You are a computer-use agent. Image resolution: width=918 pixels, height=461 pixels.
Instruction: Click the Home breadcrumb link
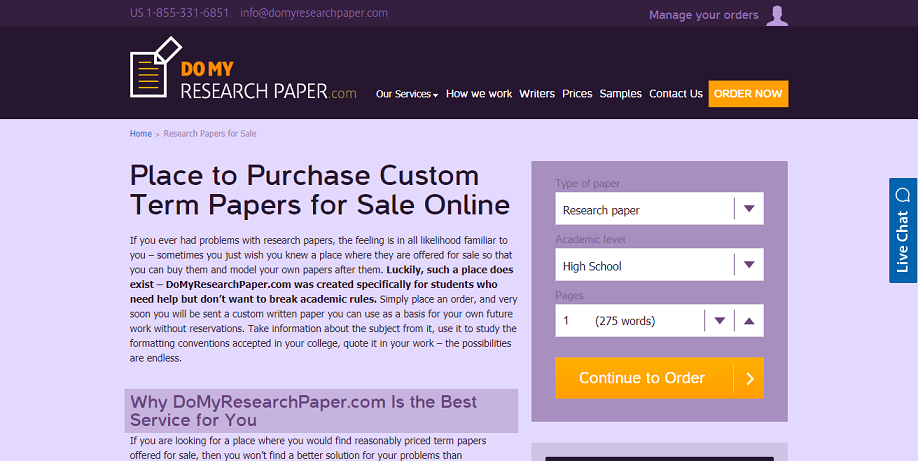[141, 134]
